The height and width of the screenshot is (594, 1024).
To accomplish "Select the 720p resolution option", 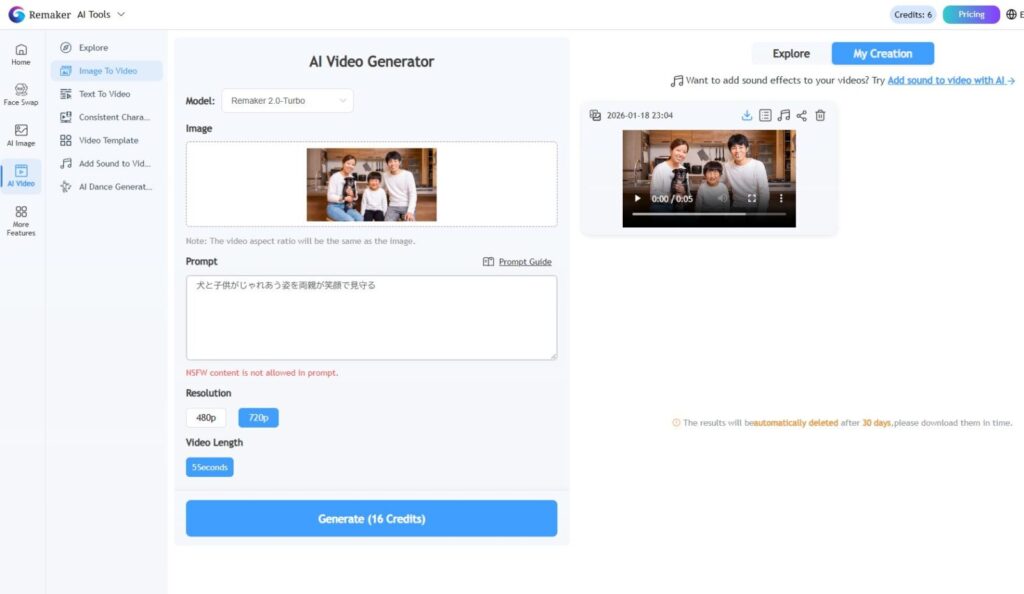I will coord(258,418).
